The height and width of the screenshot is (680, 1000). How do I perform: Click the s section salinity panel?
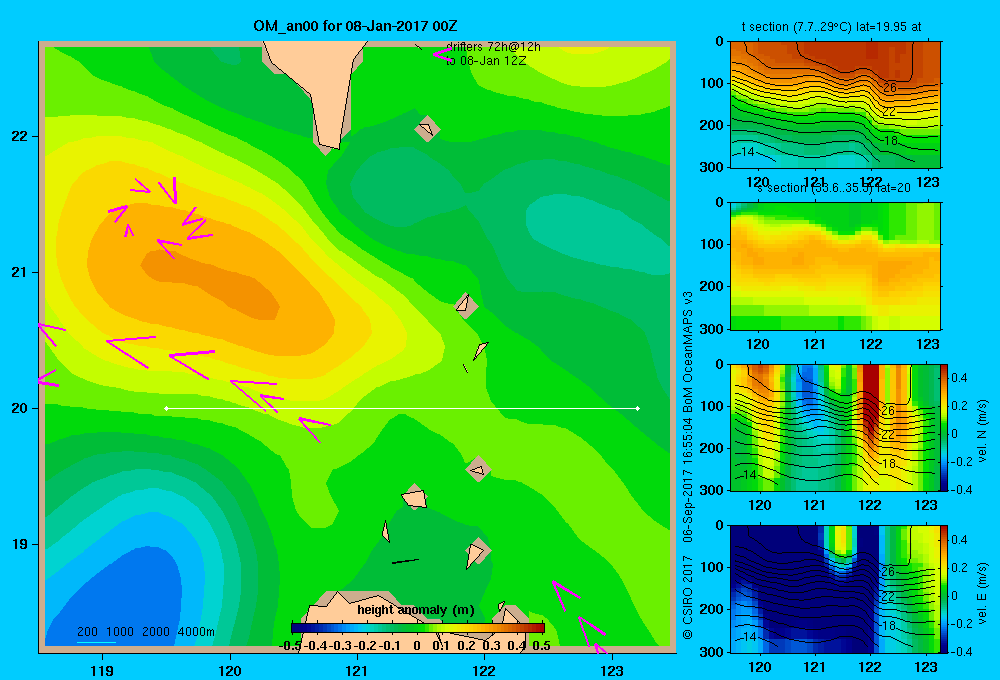835,266
